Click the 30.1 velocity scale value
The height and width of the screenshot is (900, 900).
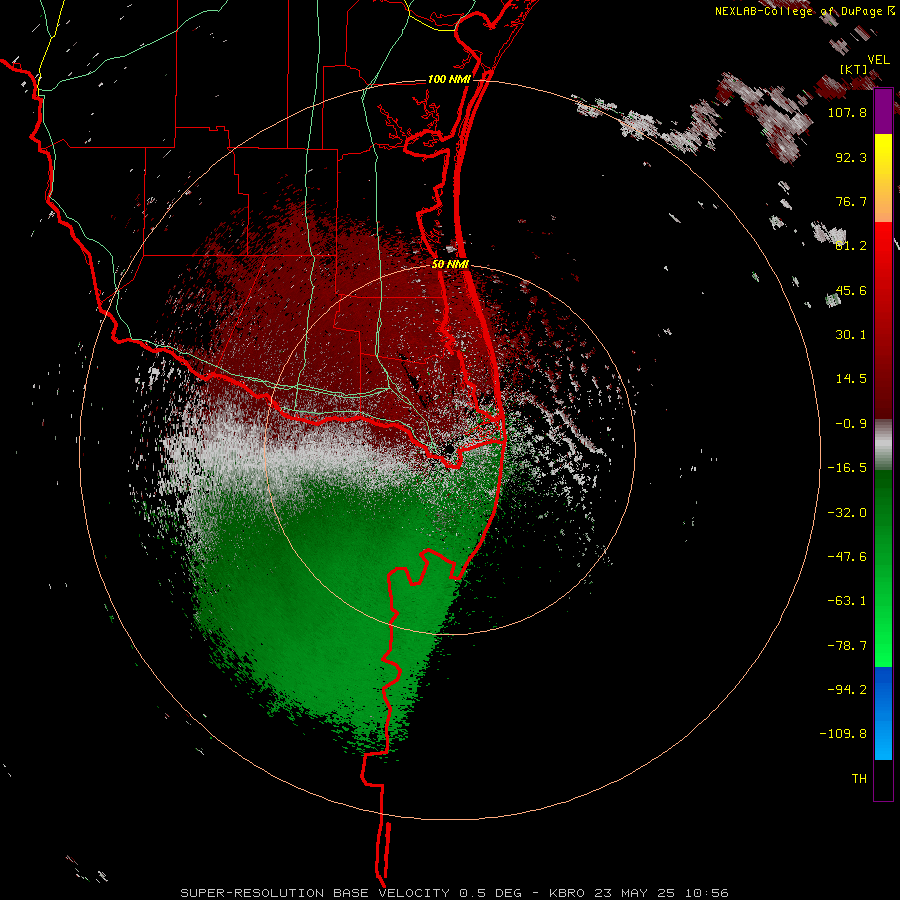click(x=851, y=335)
